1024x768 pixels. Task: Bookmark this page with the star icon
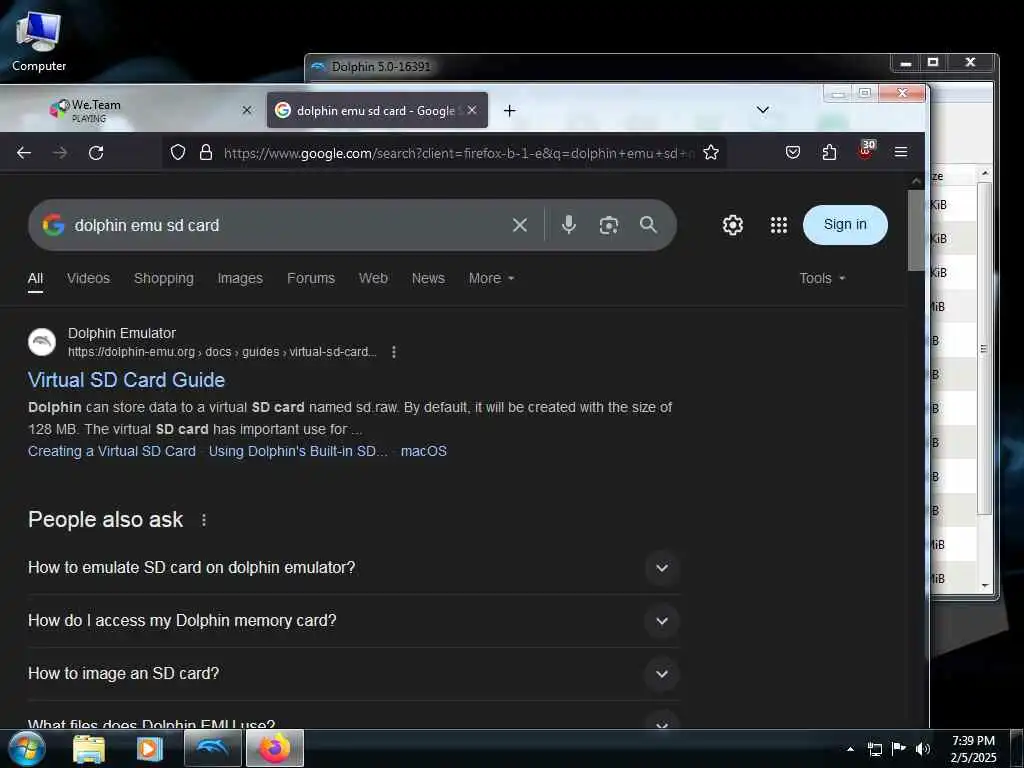click(x=711, y=153)
